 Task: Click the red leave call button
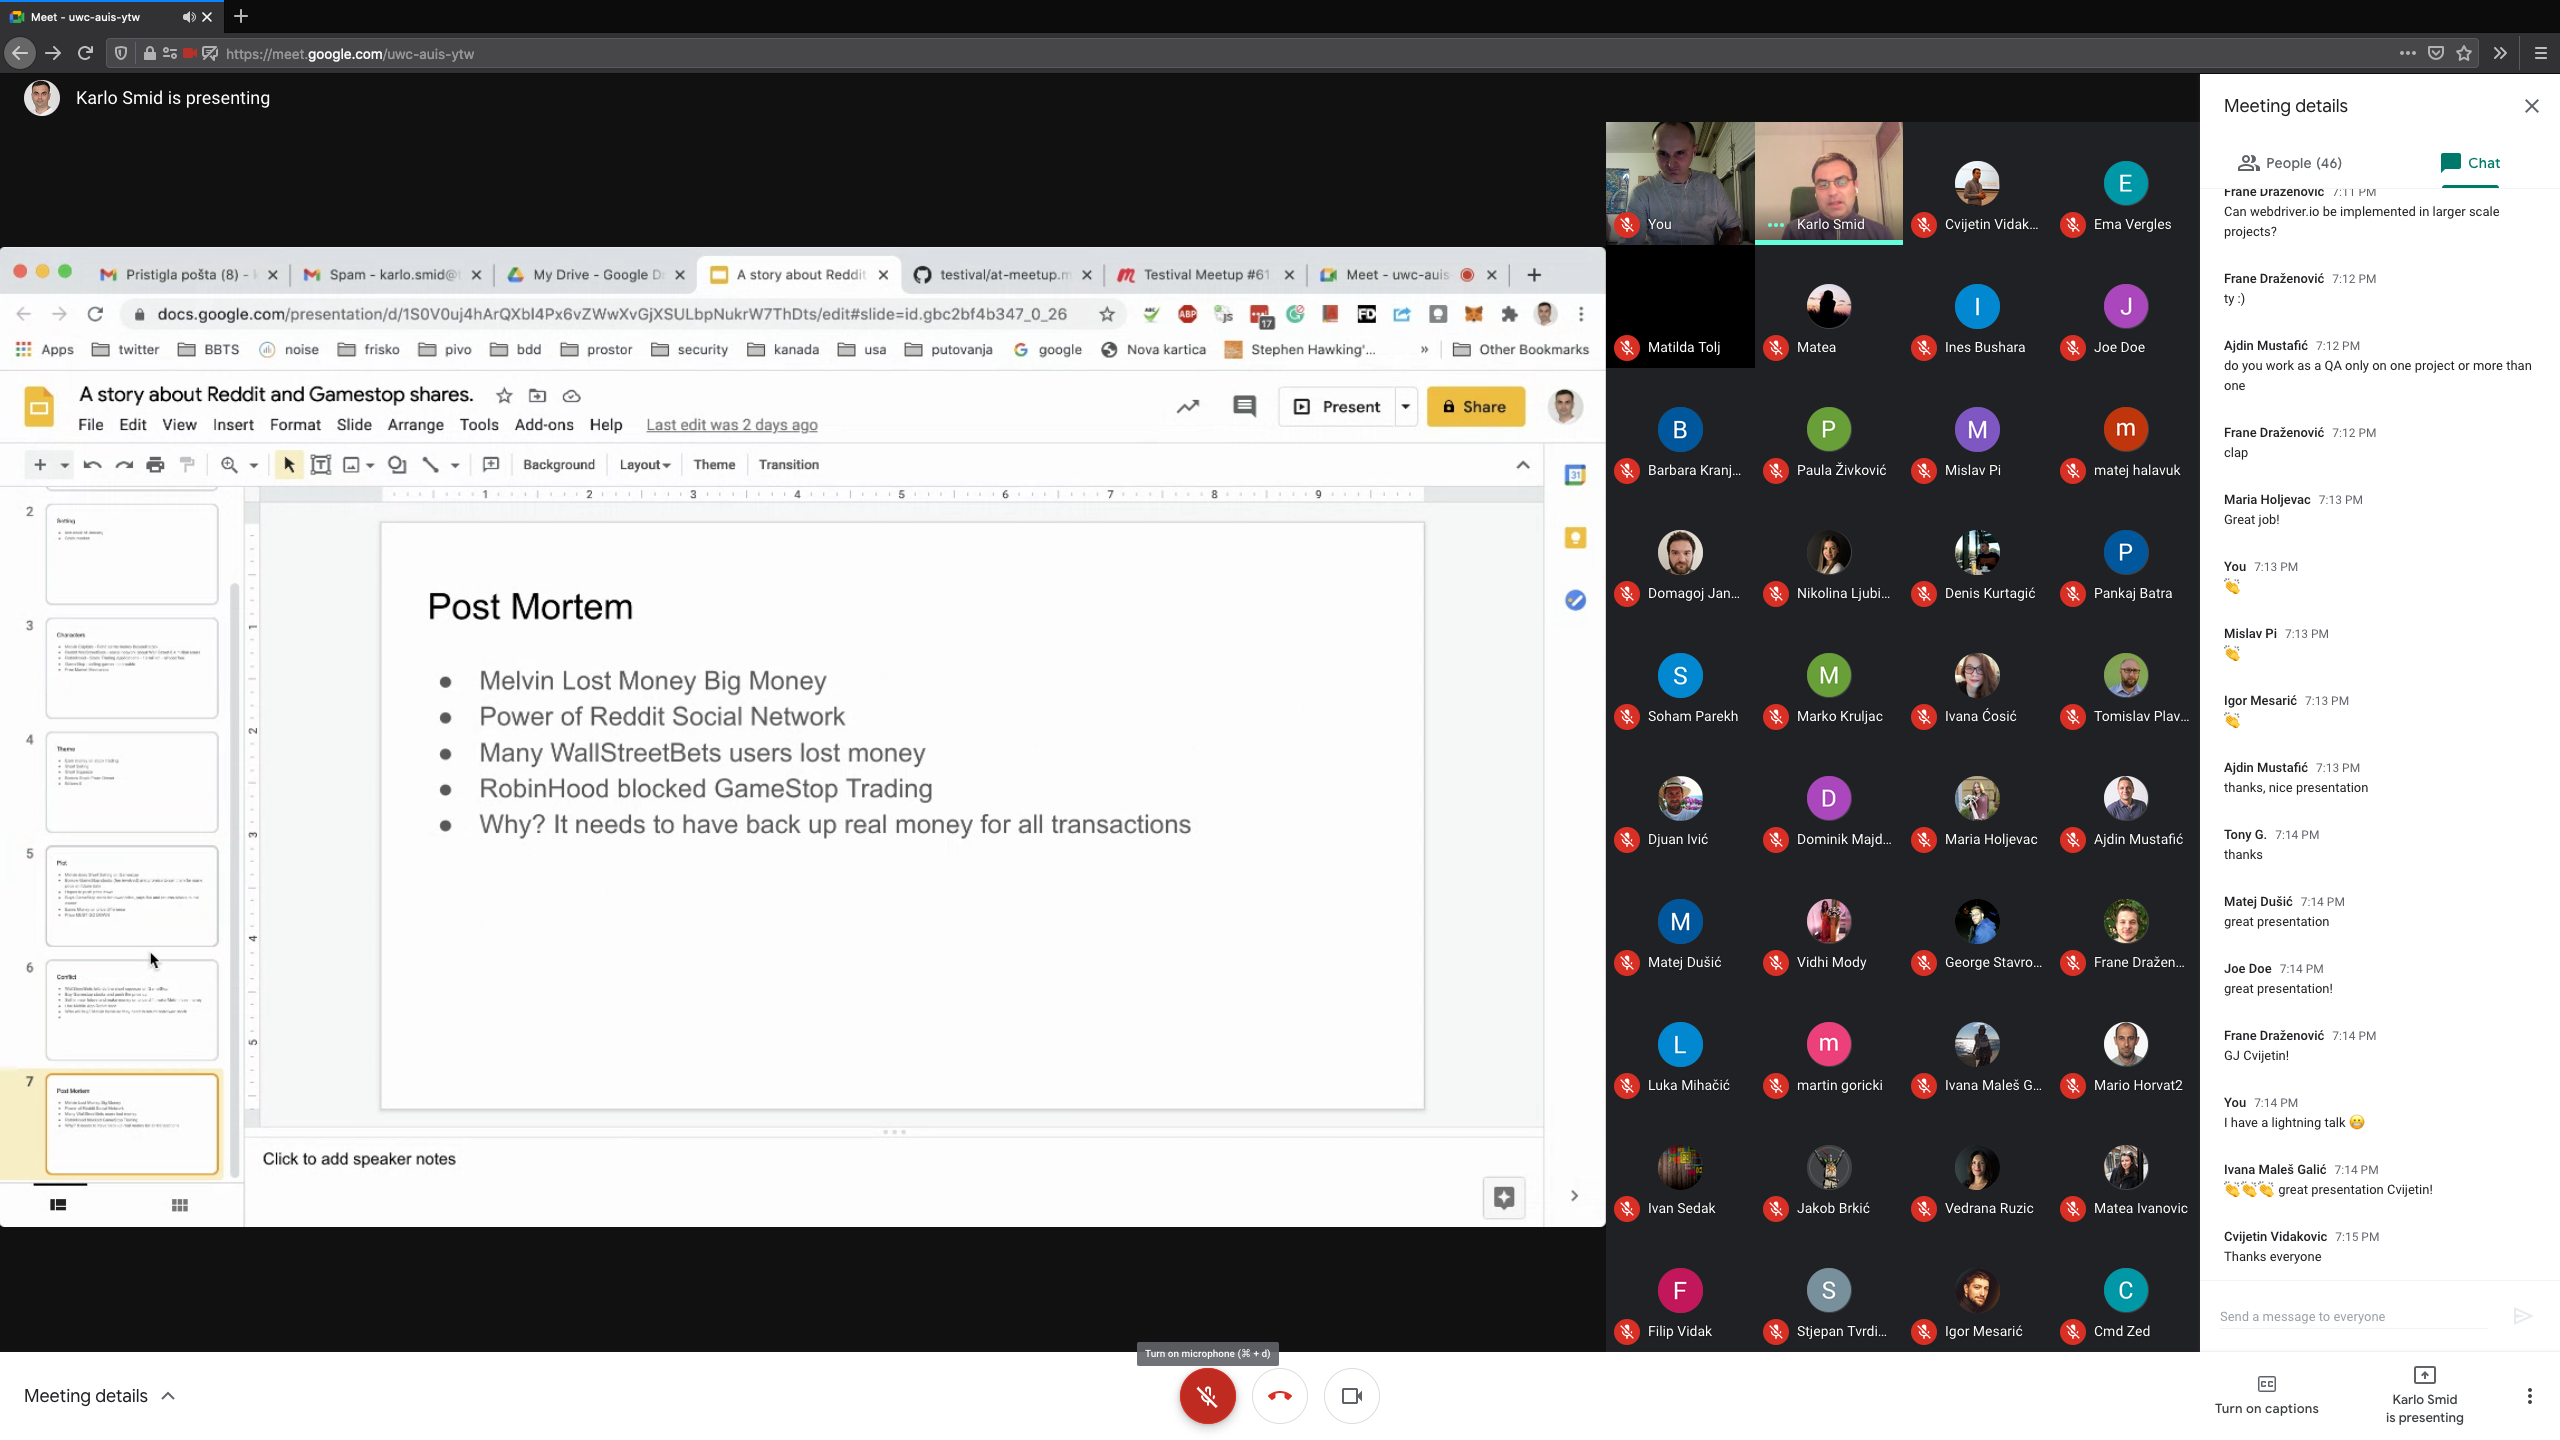1279,1396
